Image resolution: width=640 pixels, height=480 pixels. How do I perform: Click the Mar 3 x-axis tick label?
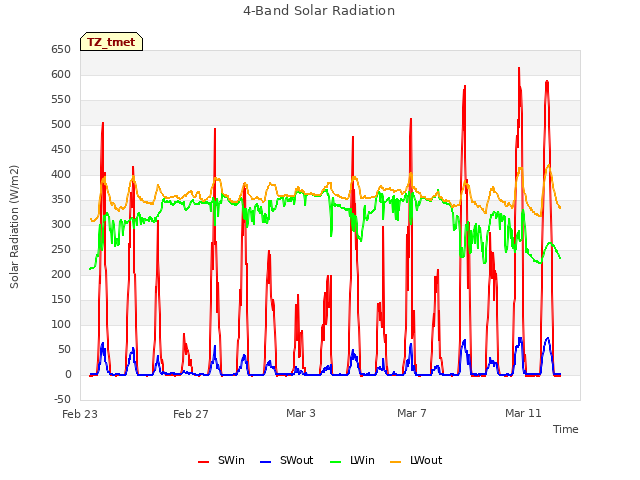301,413
